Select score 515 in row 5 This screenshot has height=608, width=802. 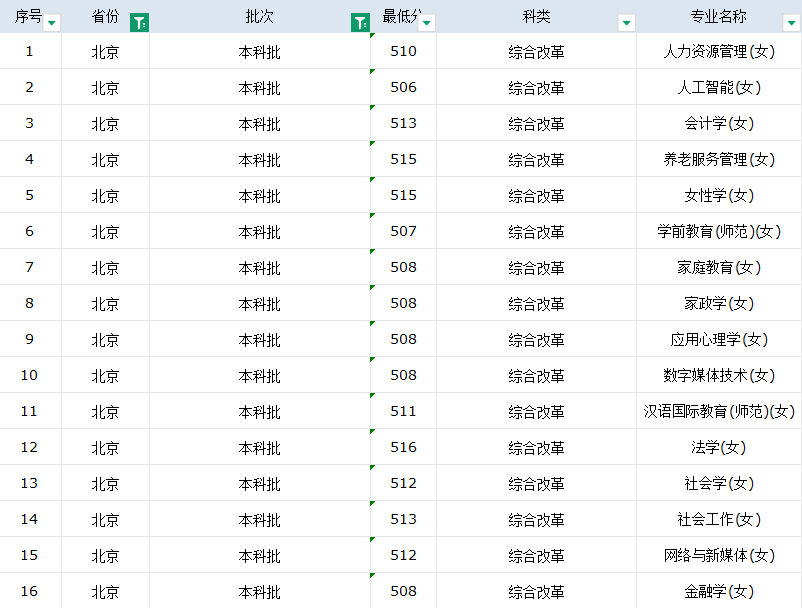[x=404, y=195]
